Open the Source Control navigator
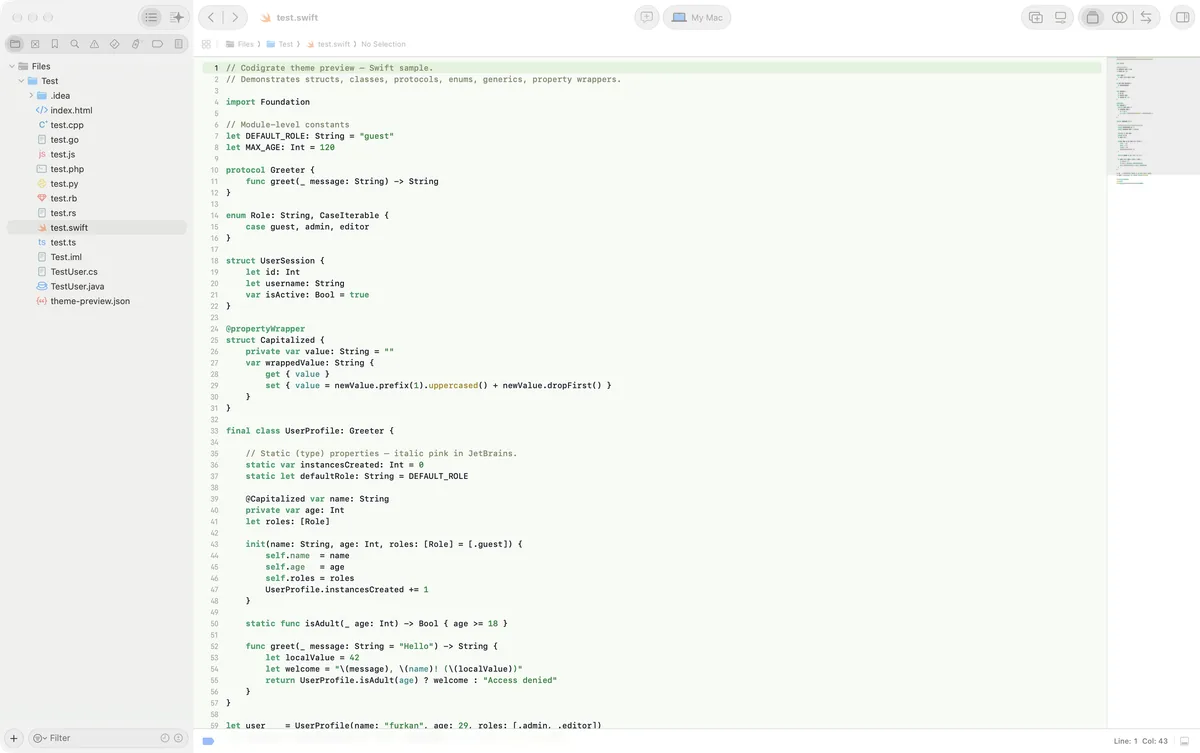This screenshot has width=1200, height=753. click(35, 44)
